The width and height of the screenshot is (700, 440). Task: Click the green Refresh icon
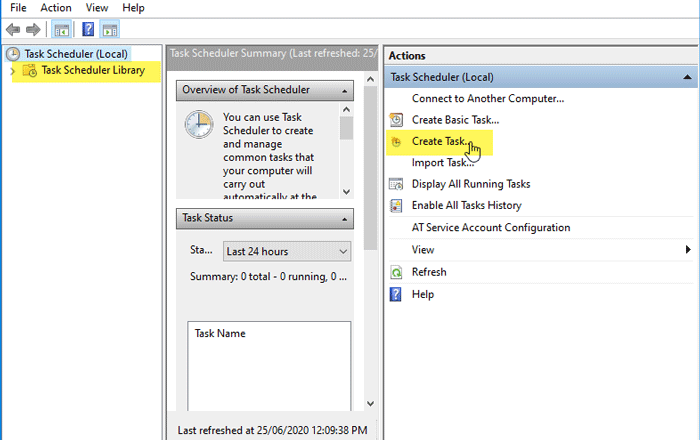point(396,272)
